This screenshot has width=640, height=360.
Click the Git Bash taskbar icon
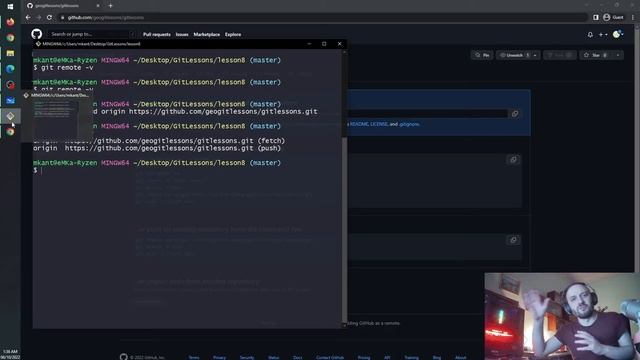coord(10,116)
